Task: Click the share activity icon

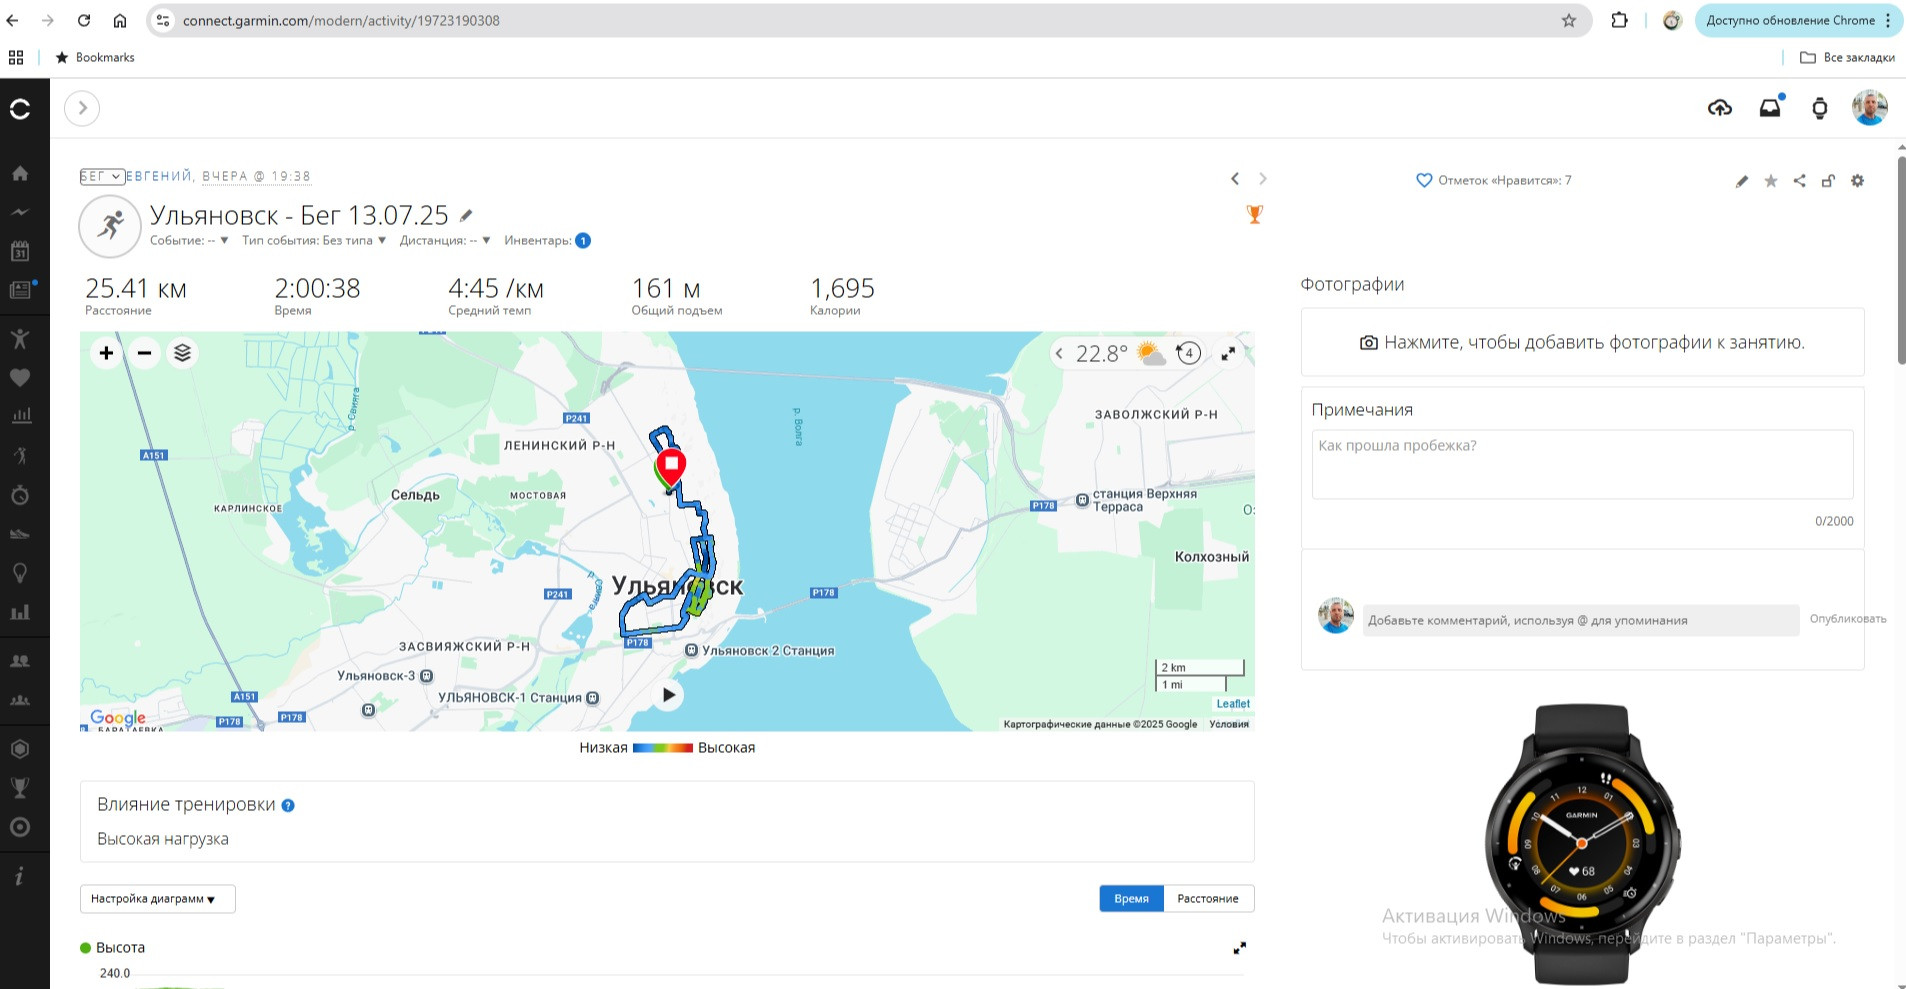Action: pos(1799,181)
